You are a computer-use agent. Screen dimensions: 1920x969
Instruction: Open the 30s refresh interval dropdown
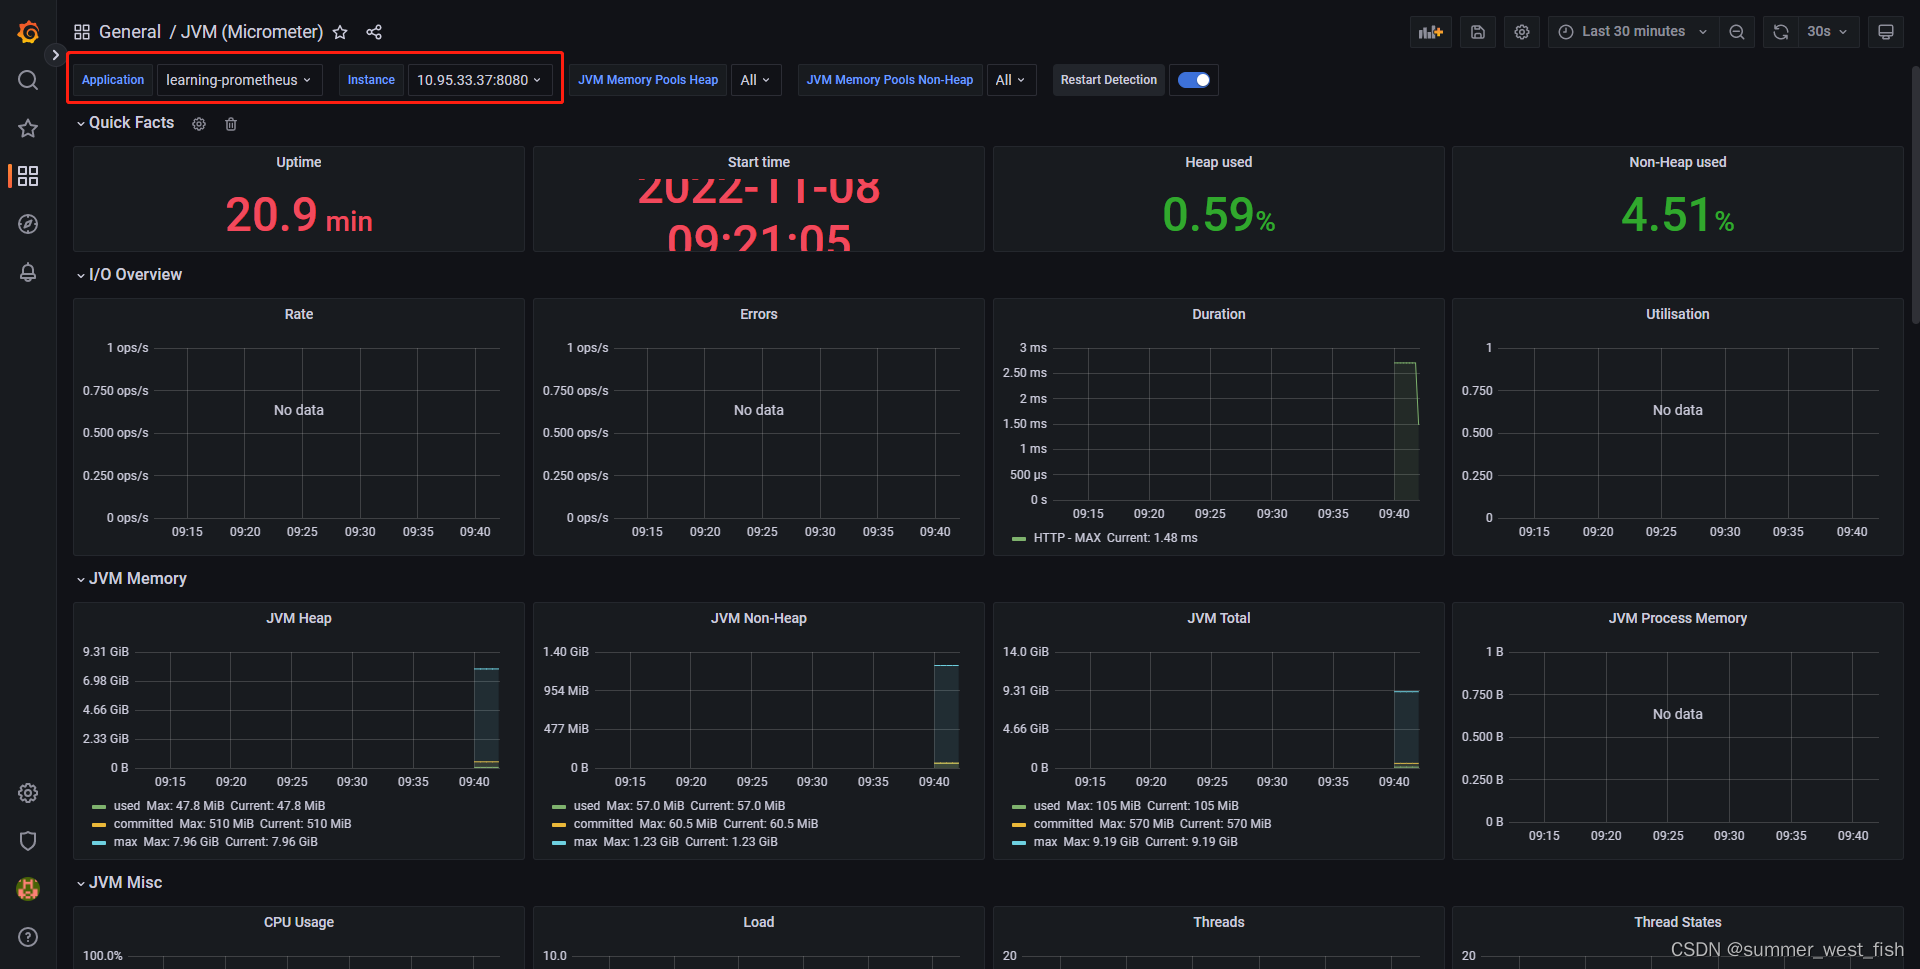[x=1827, y=31]
